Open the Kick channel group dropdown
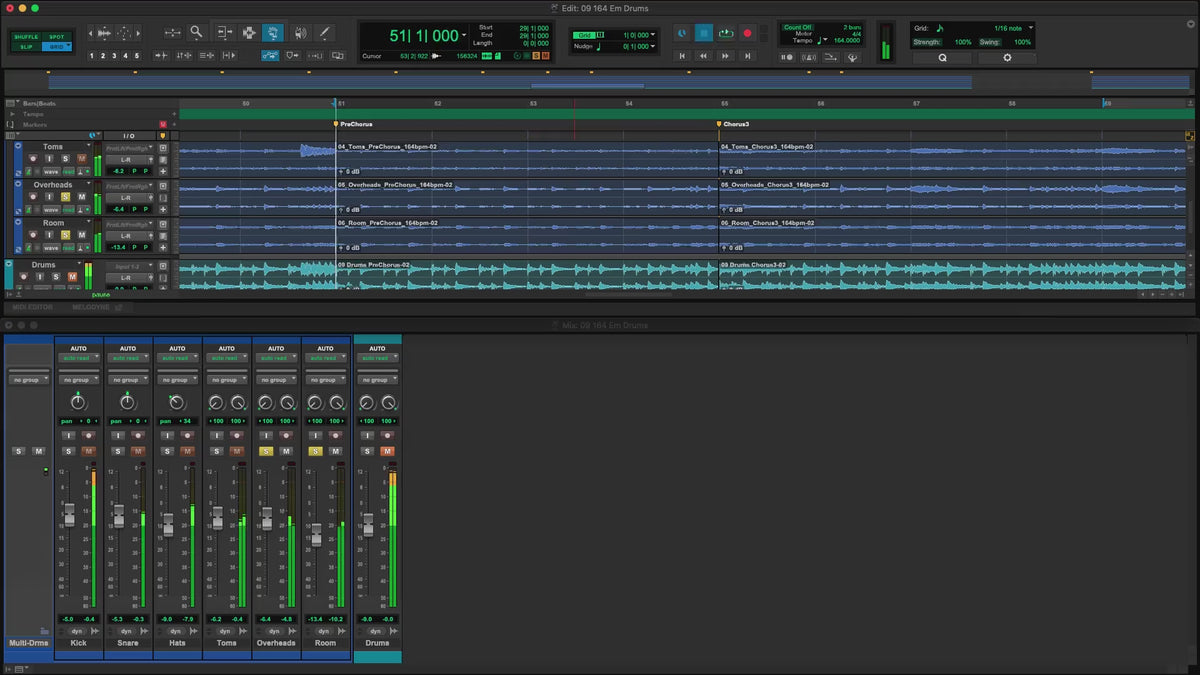This screenshot has height=675, width=1200. pyautogui.click(x=78, y=380)
